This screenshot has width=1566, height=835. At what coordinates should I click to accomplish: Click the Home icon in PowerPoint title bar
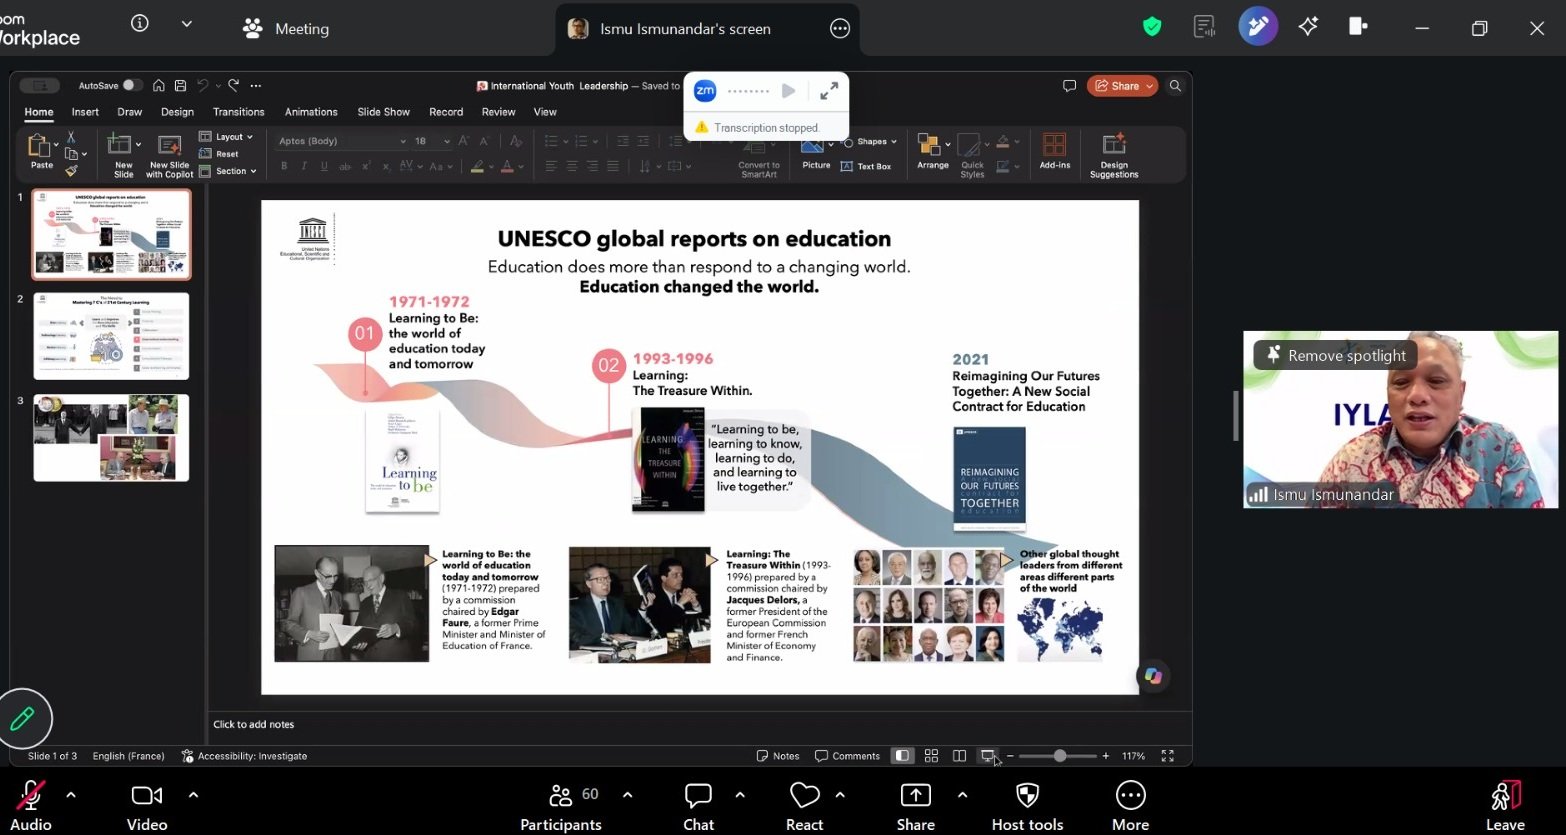click(160, 86)
